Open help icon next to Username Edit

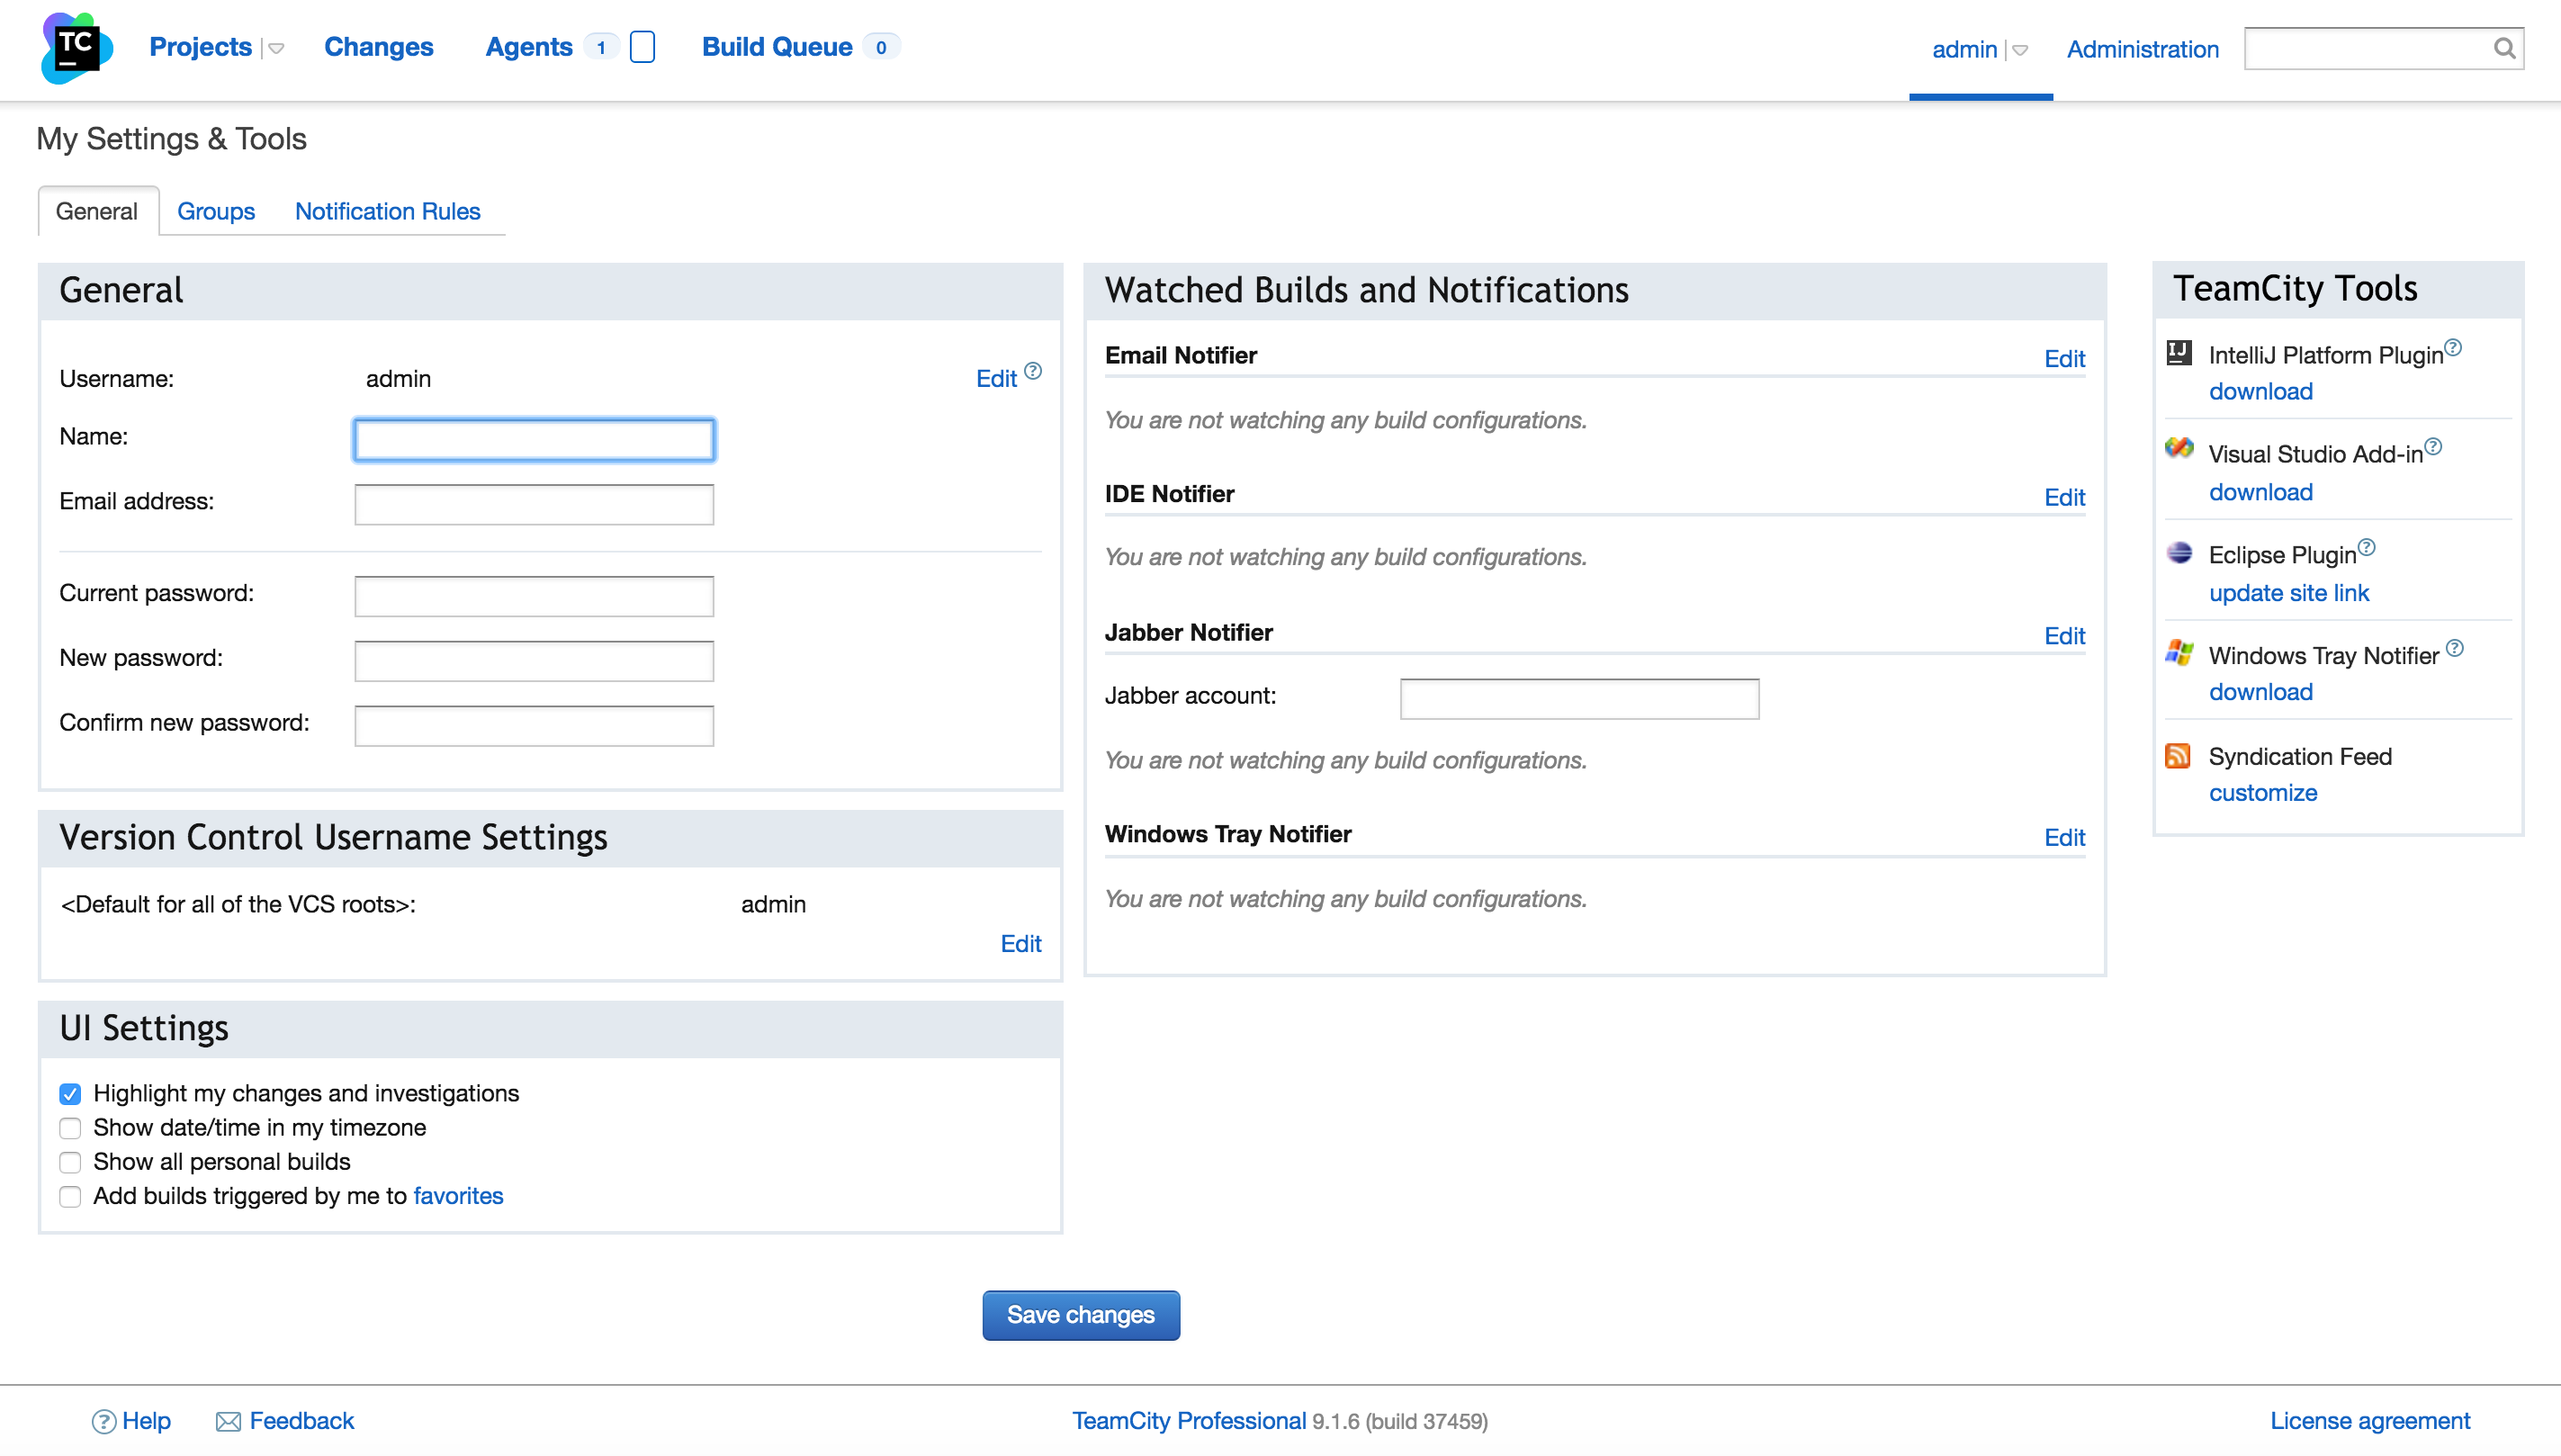pos(1033,371)
